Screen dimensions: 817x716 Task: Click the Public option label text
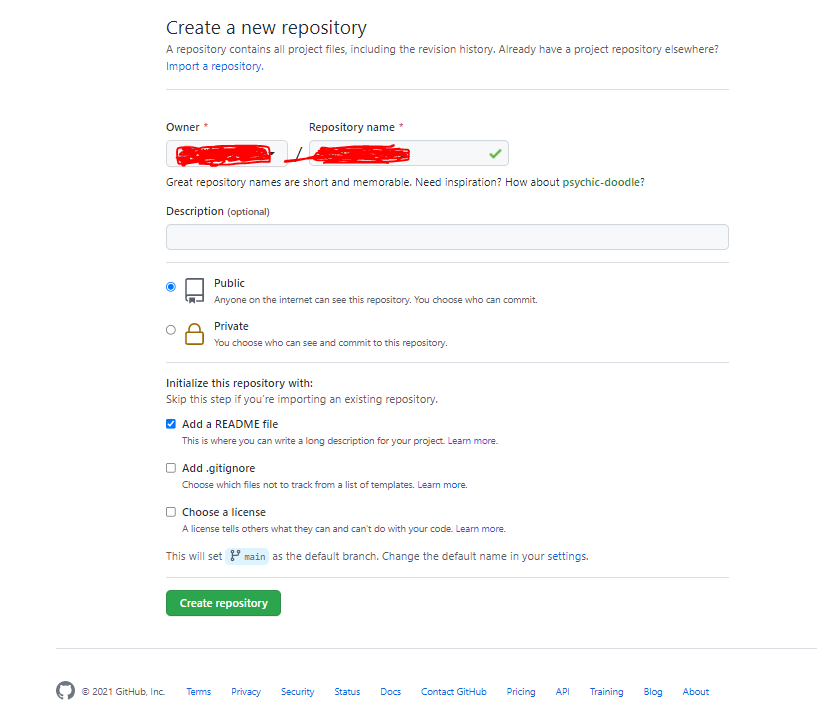click(229, 283)
